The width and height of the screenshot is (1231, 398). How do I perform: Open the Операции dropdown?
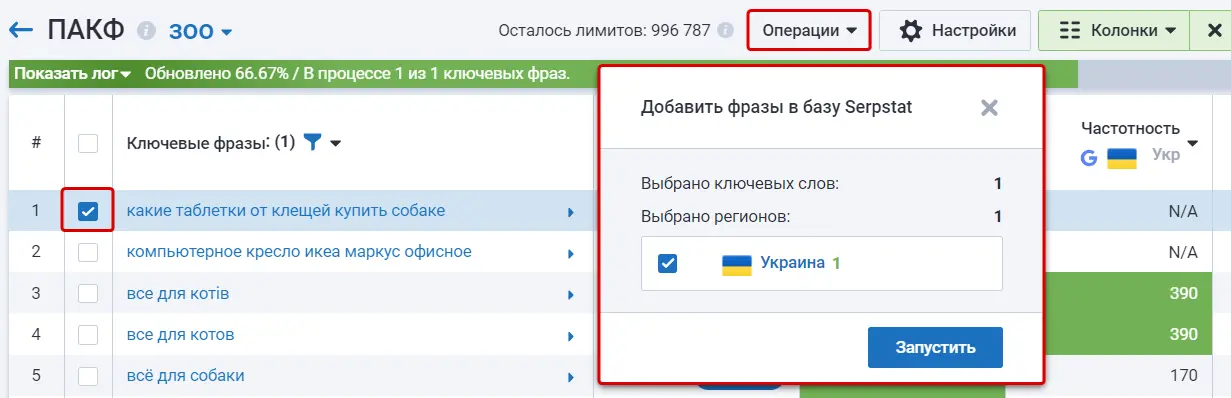point(809,31)
